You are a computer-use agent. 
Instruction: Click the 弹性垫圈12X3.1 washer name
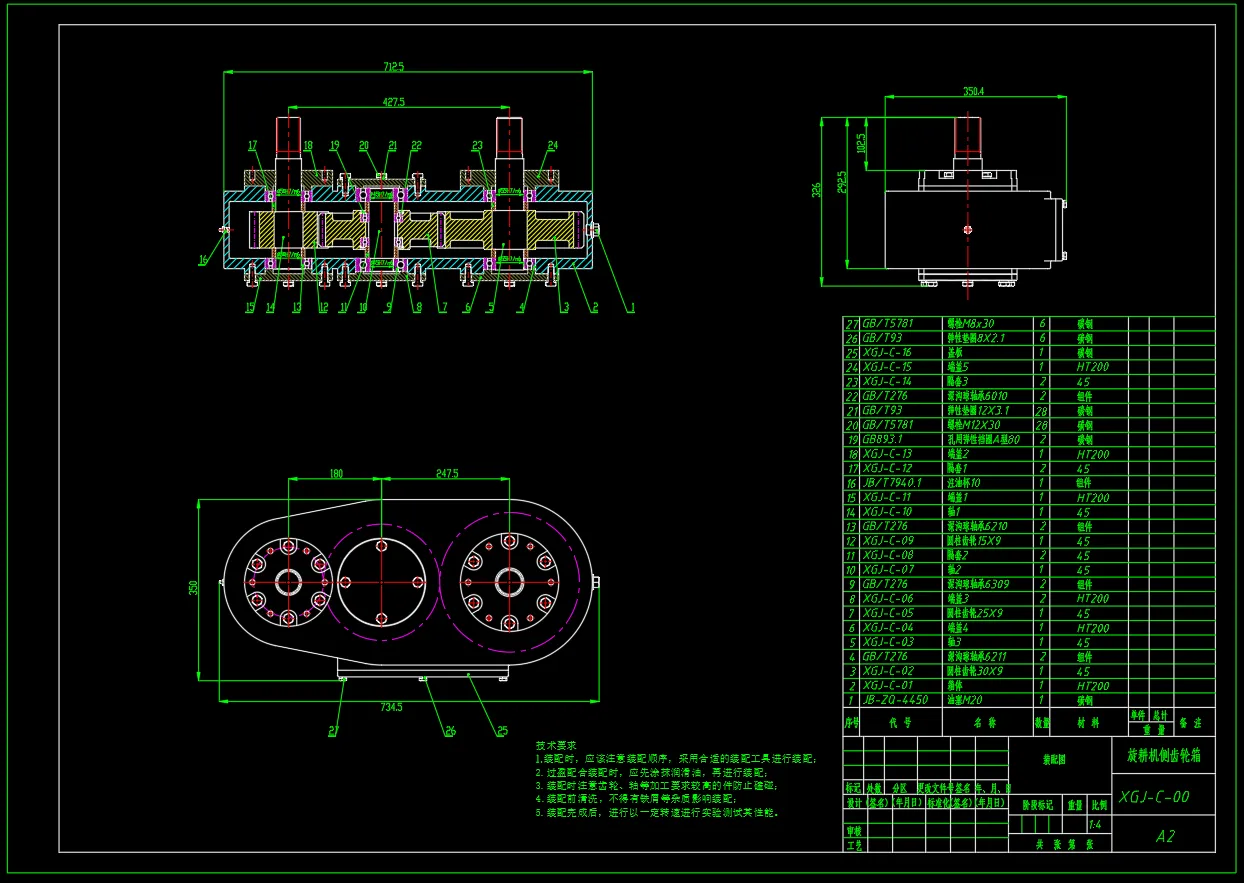click(x=977, y=411)
